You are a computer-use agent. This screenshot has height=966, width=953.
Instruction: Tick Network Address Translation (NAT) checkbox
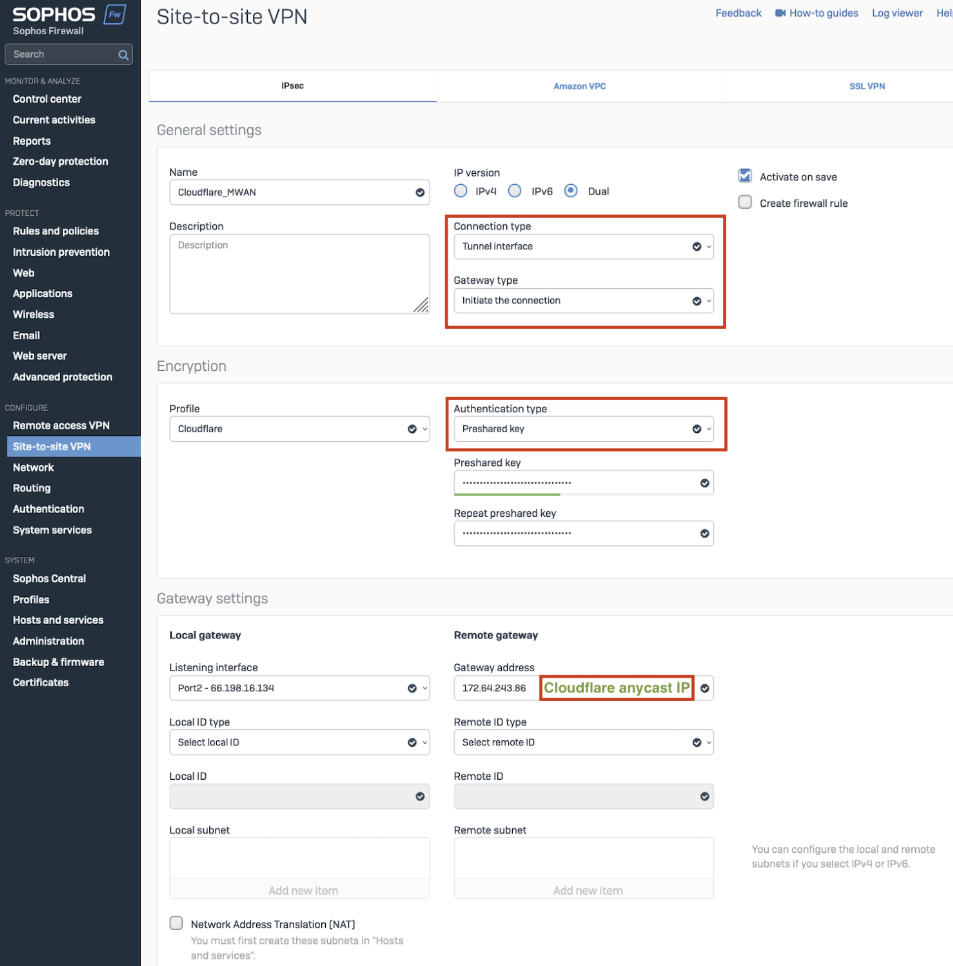176,923
